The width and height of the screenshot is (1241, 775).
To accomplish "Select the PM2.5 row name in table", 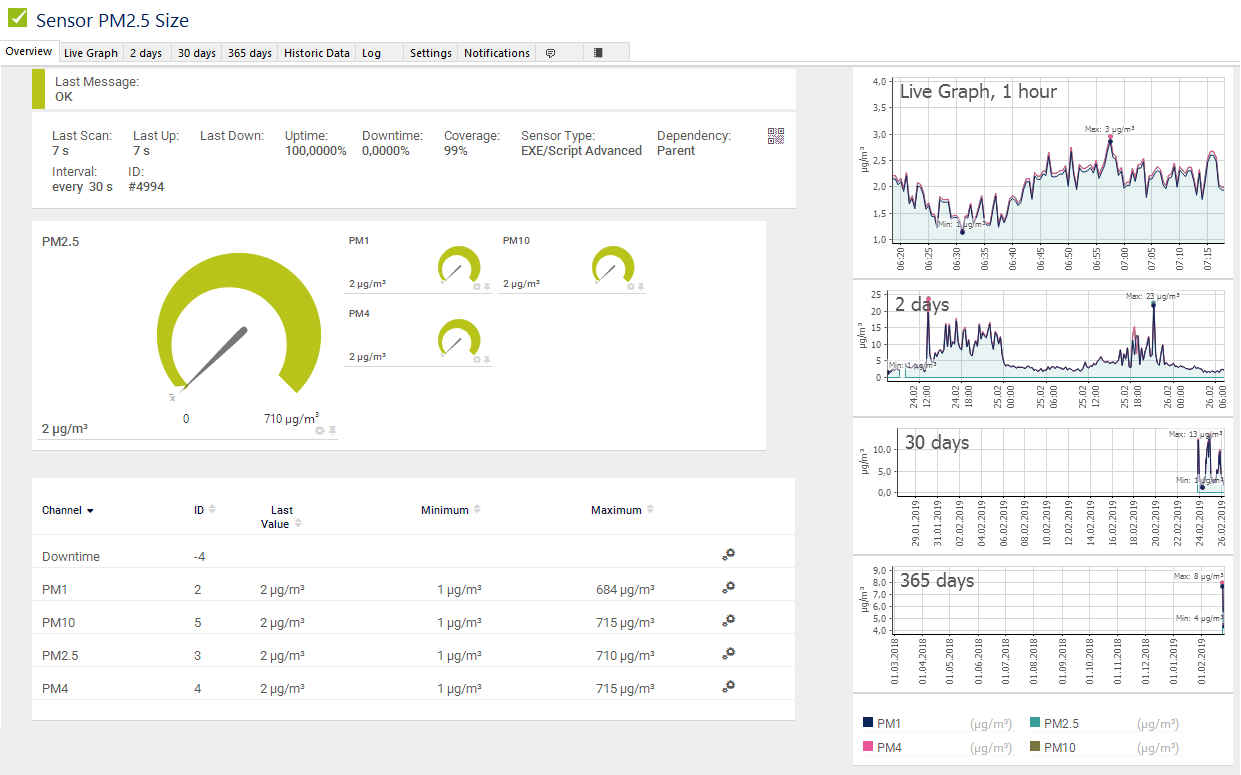I will (x=59, y=656).
